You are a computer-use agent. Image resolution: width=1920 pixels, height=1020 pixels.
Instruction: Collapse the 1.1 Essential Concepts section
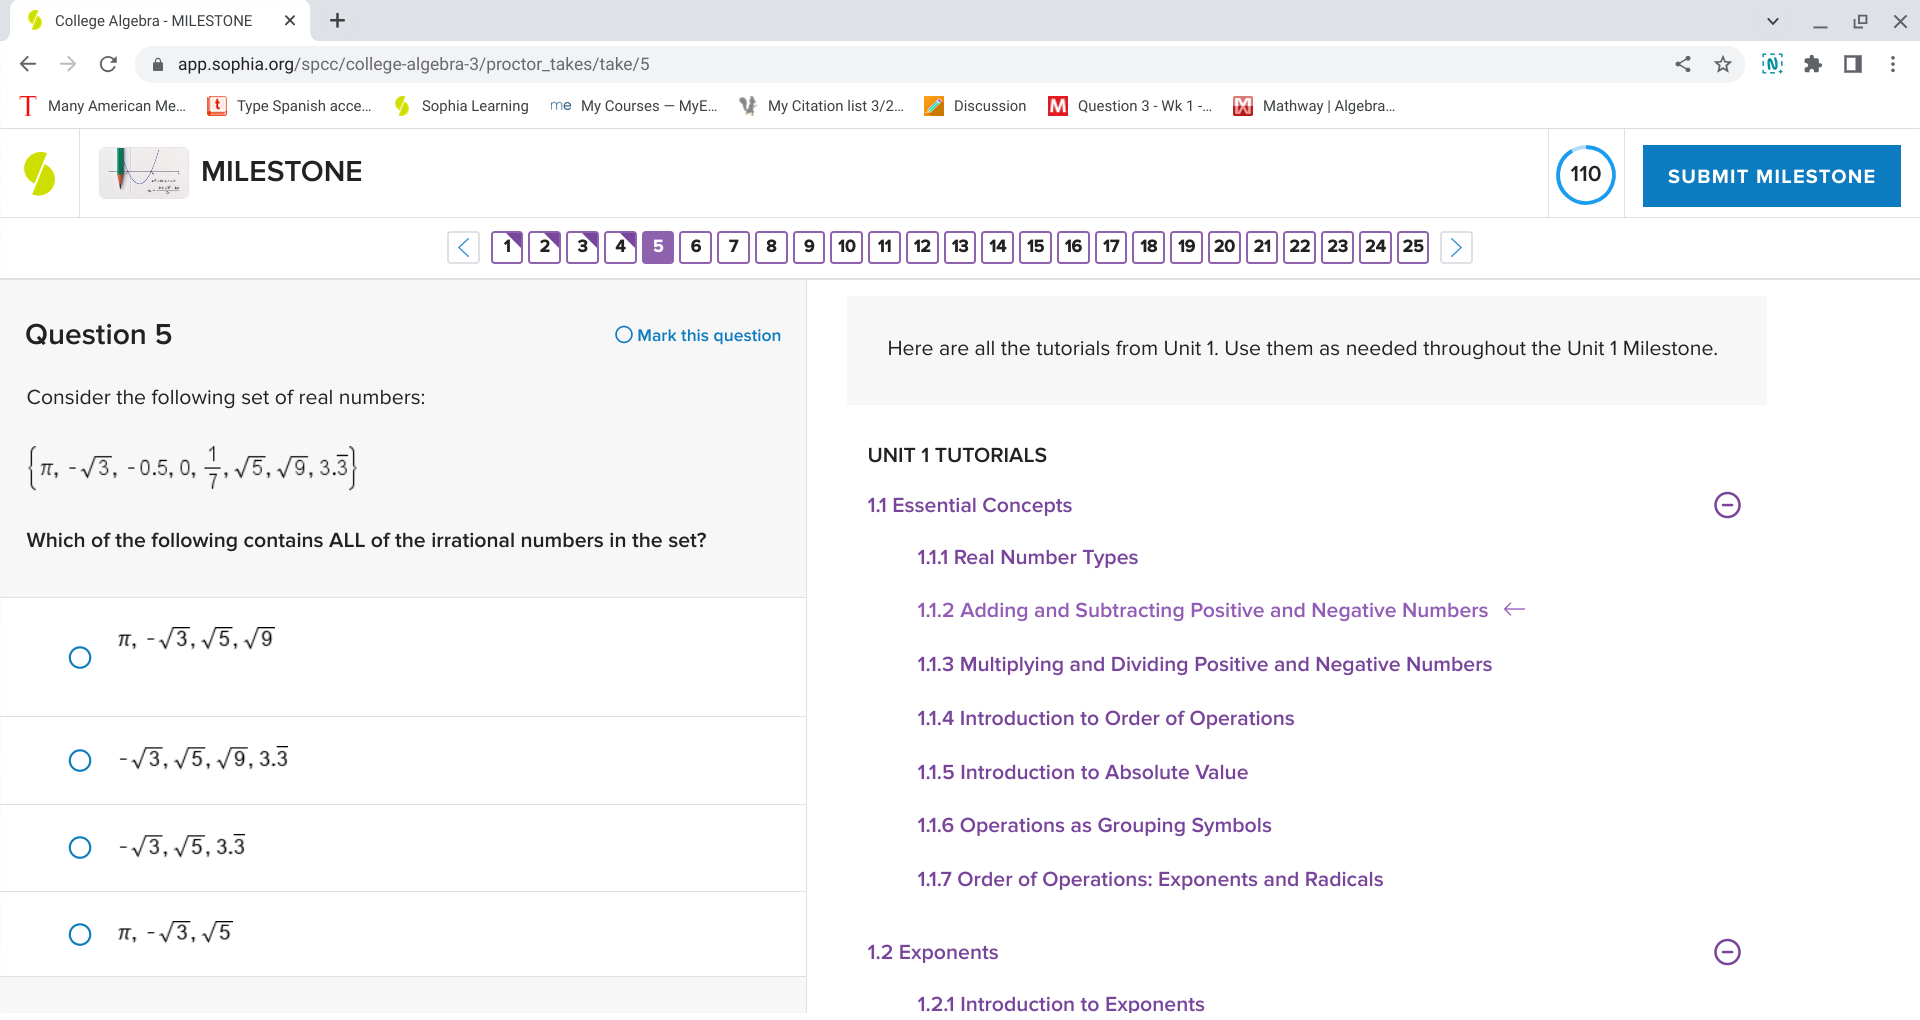point(1727,505)
